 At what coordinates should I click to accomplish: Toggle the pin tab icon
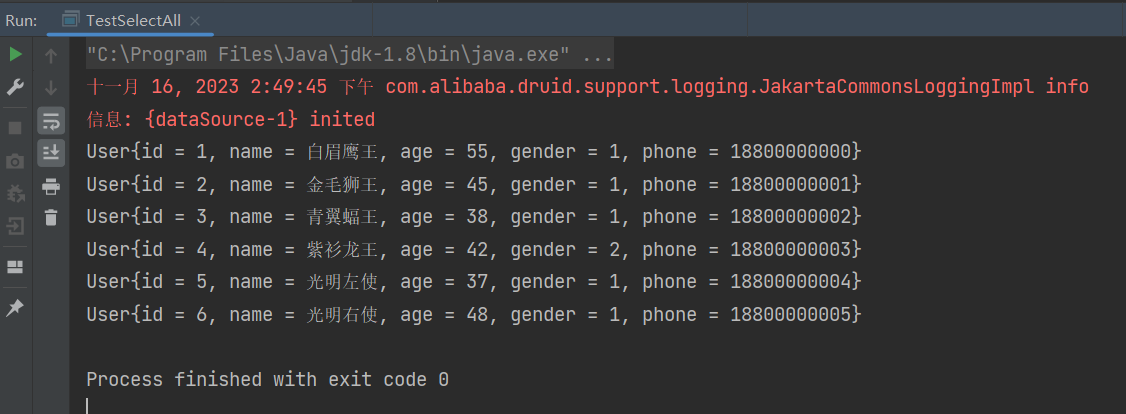[15, 308]
